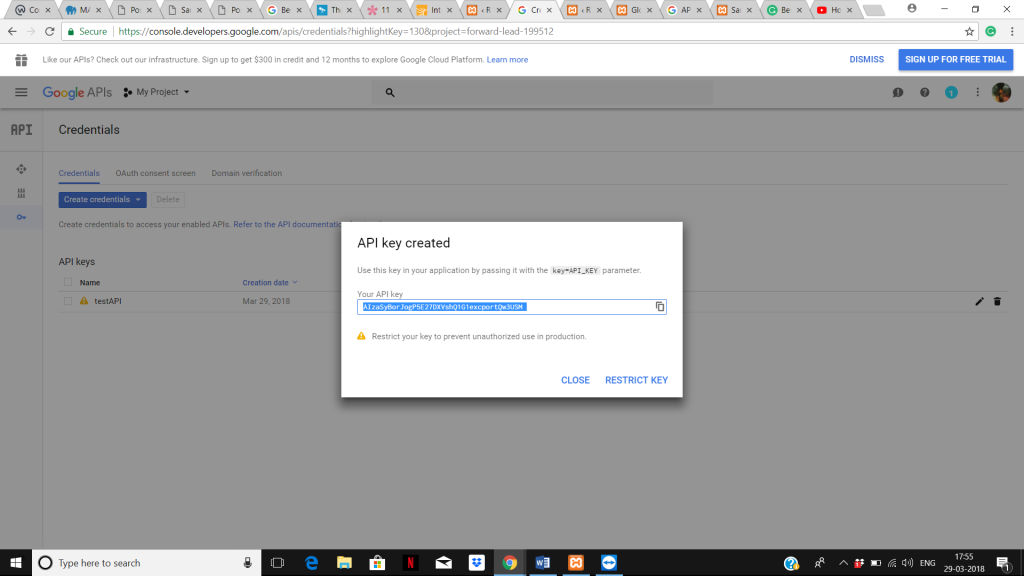Switch to OAuth consent screen tab
This screenshot has width=1024, height=576.
(x=155, y=173)
